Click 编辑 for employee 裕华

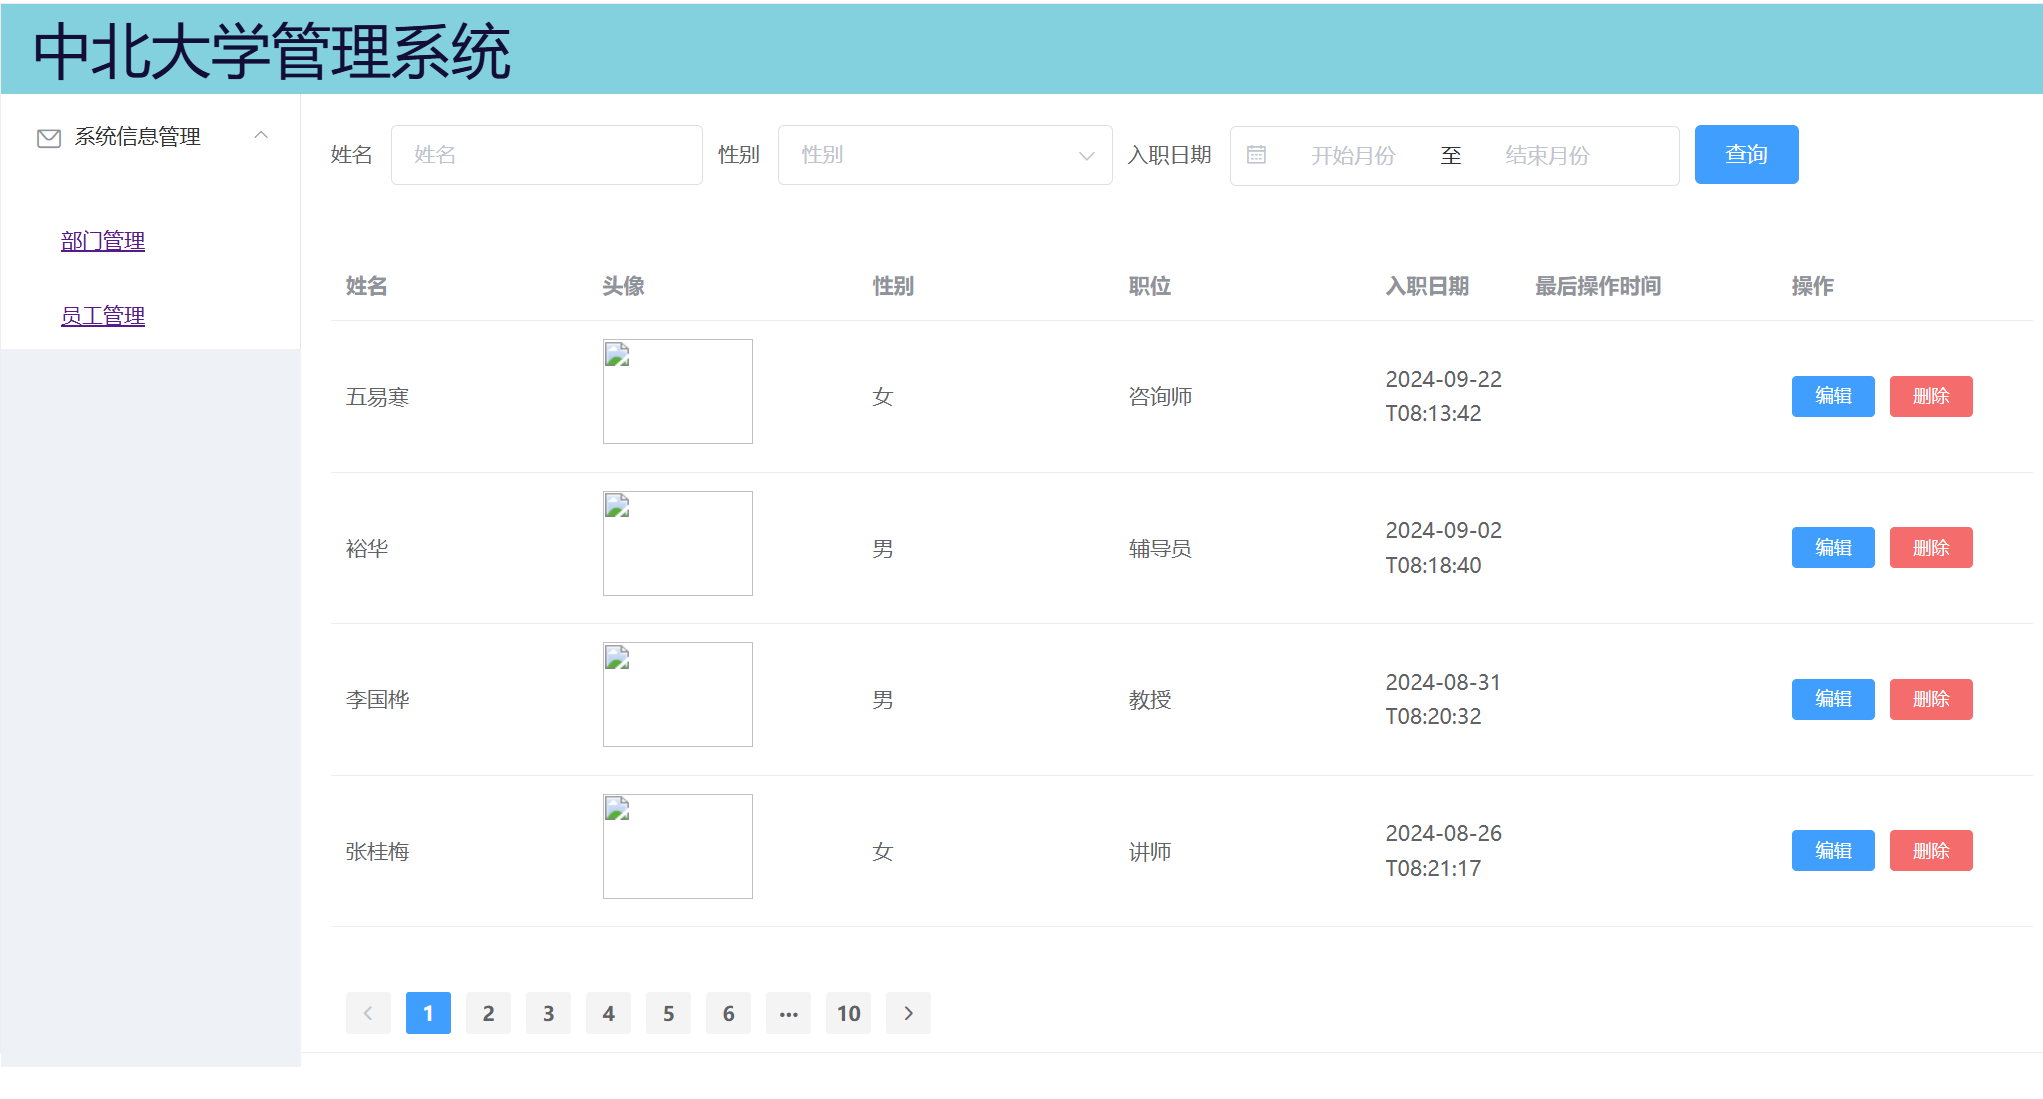(1832, 548)
